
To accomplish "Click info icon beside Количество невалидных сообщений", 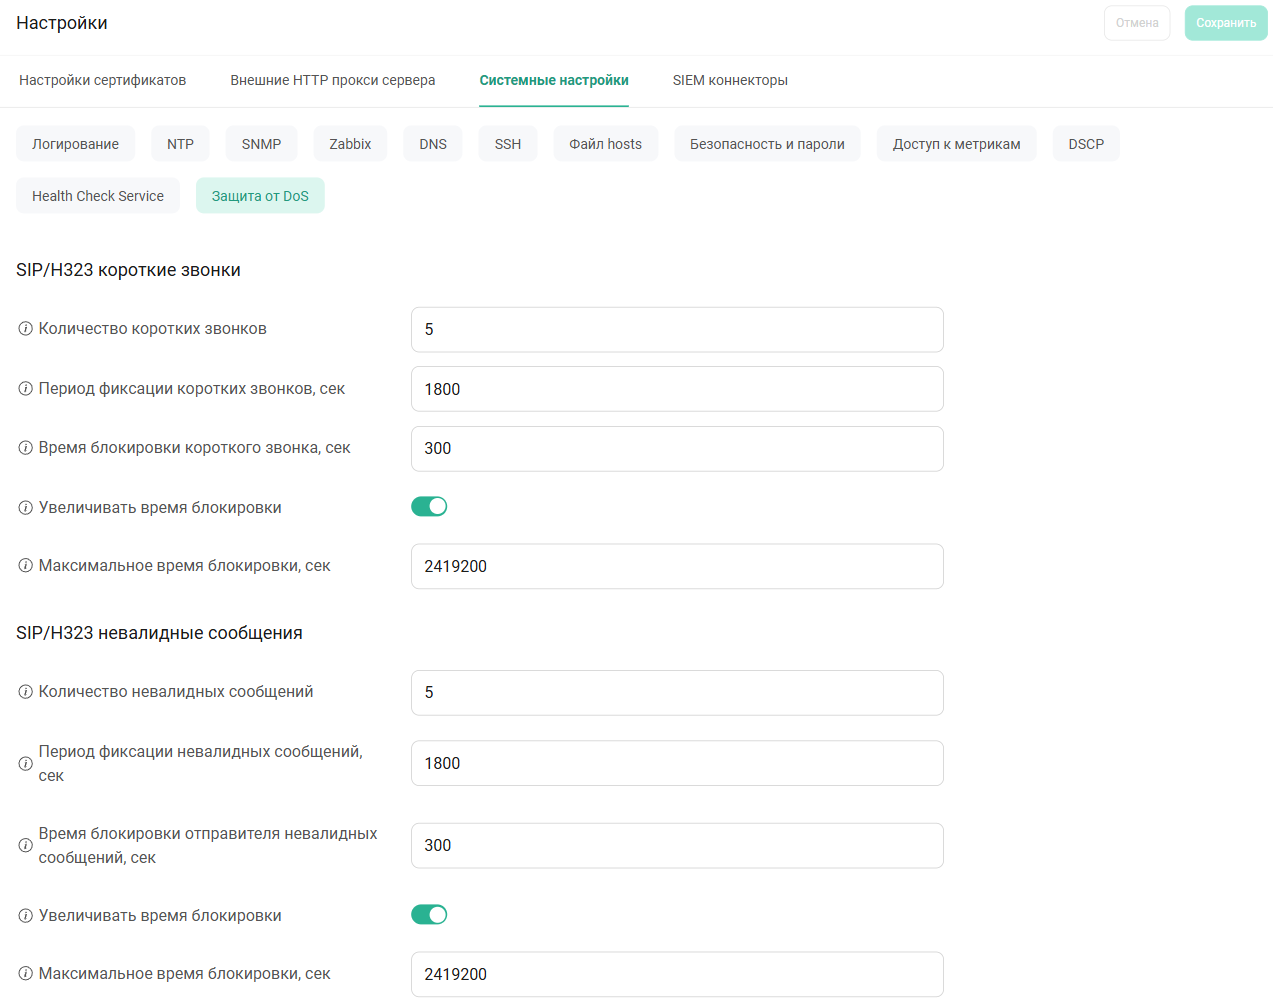I will [26, 692].
